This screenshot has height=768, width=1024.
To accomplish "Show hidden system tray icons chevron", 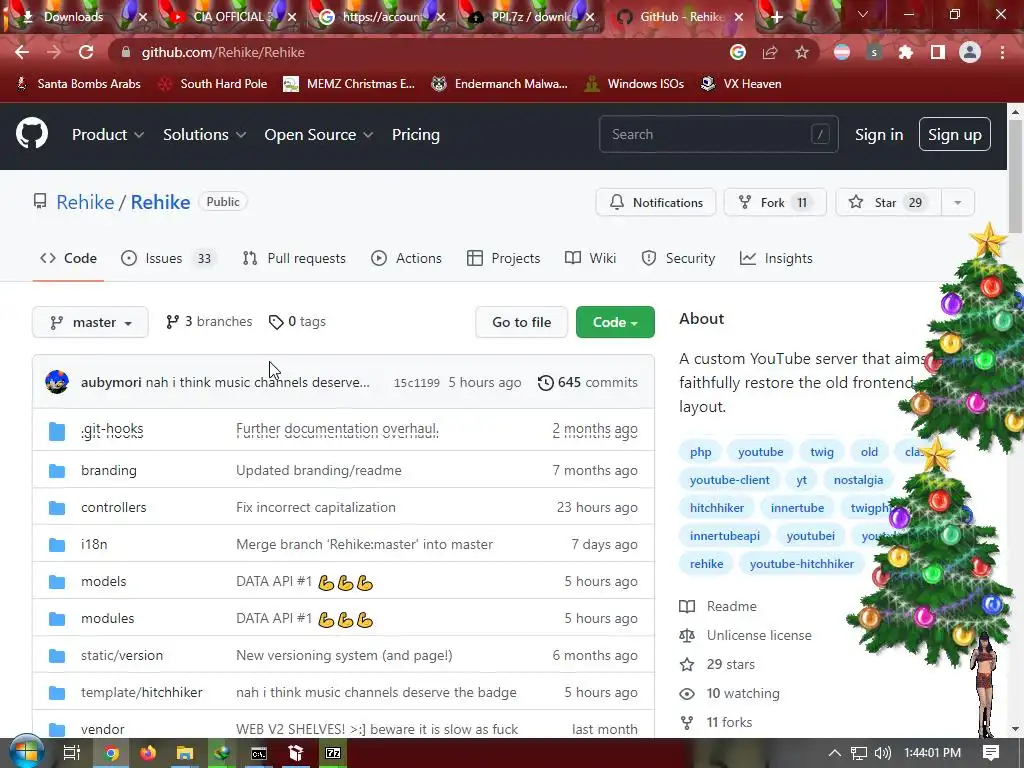I will point(835,753).
